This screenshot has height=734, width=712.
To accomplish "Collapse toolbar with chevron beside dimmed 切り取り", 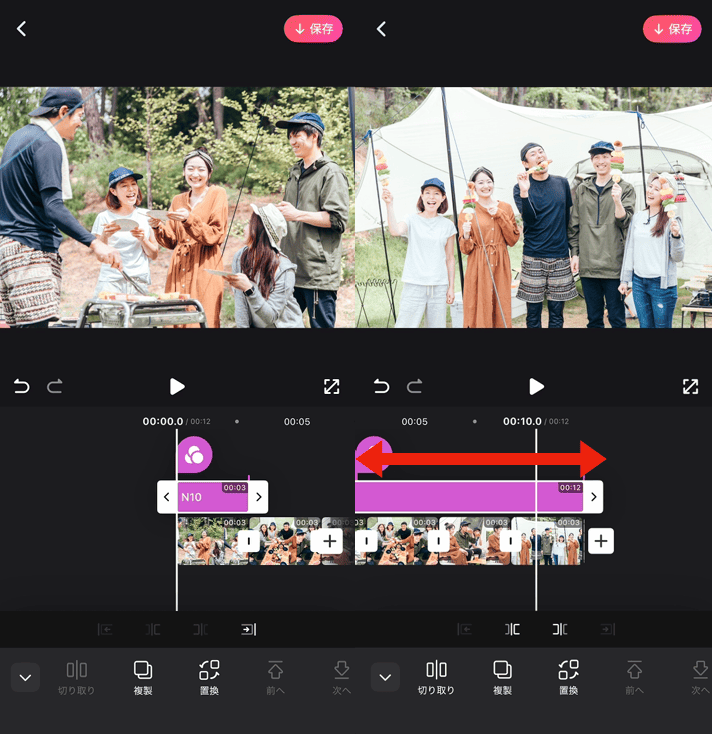I will point(26,677).
